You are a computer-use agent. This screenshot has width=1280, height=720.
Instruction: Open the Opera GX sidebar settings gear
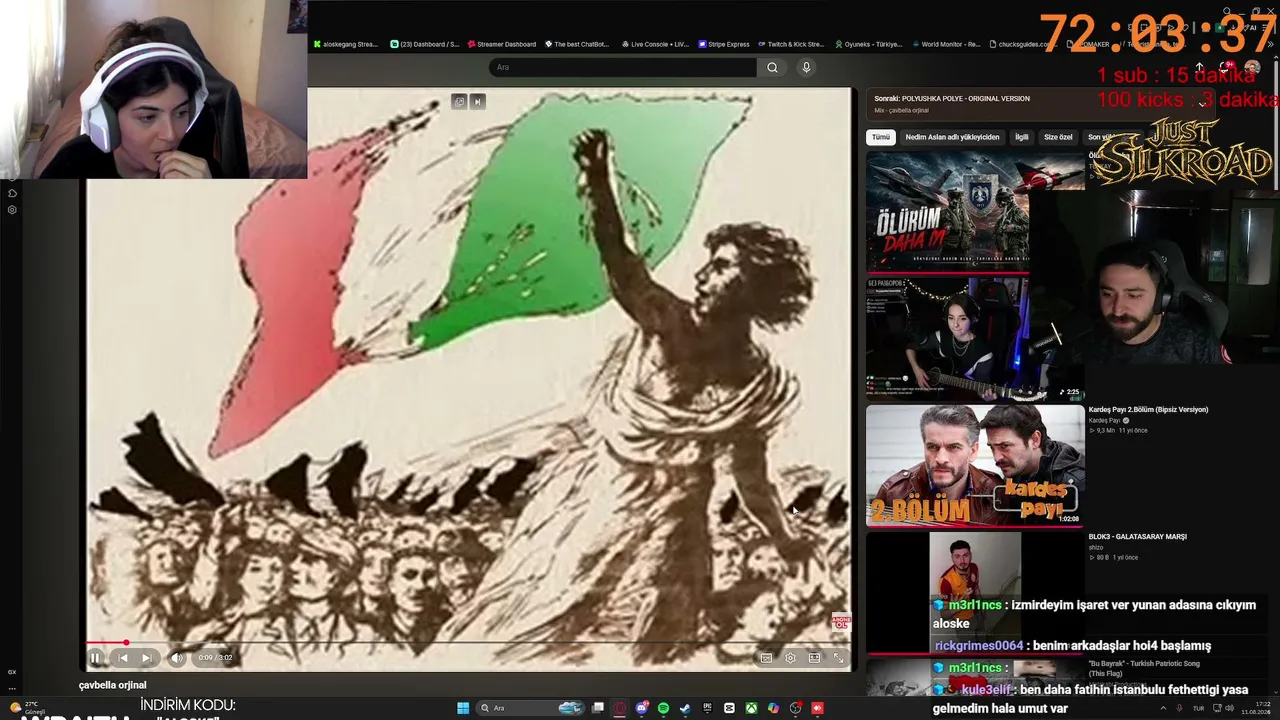[12, 210]
